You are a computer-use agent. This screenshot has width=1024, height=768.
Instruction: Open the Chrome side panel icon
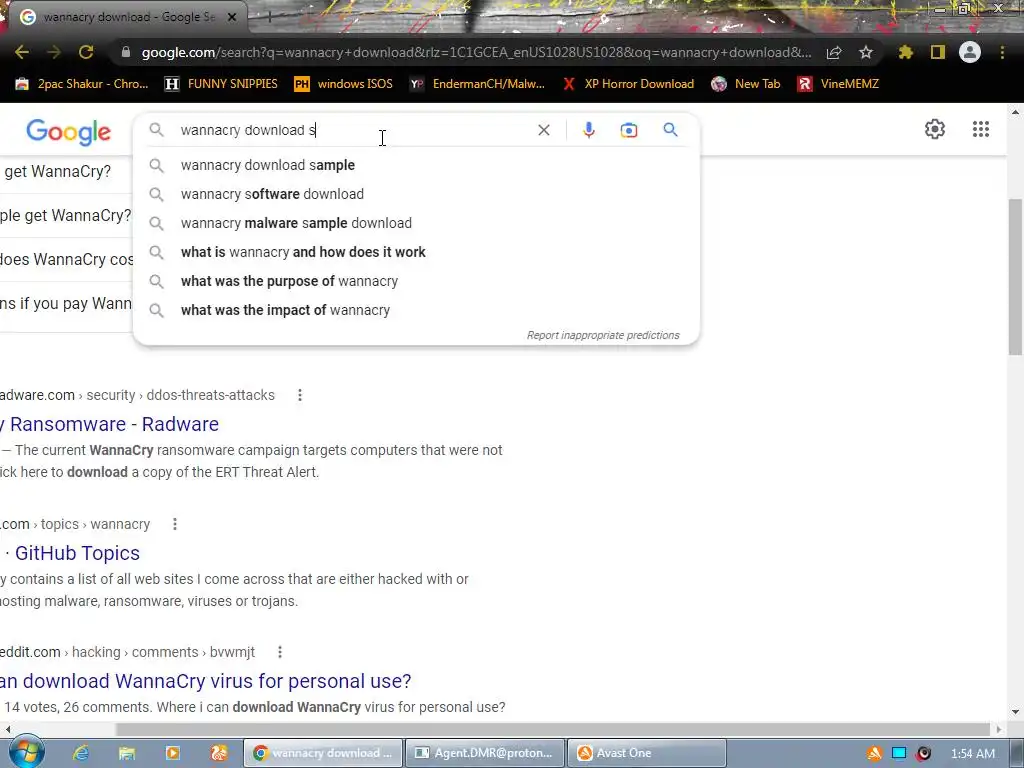(x=938, y=52)
